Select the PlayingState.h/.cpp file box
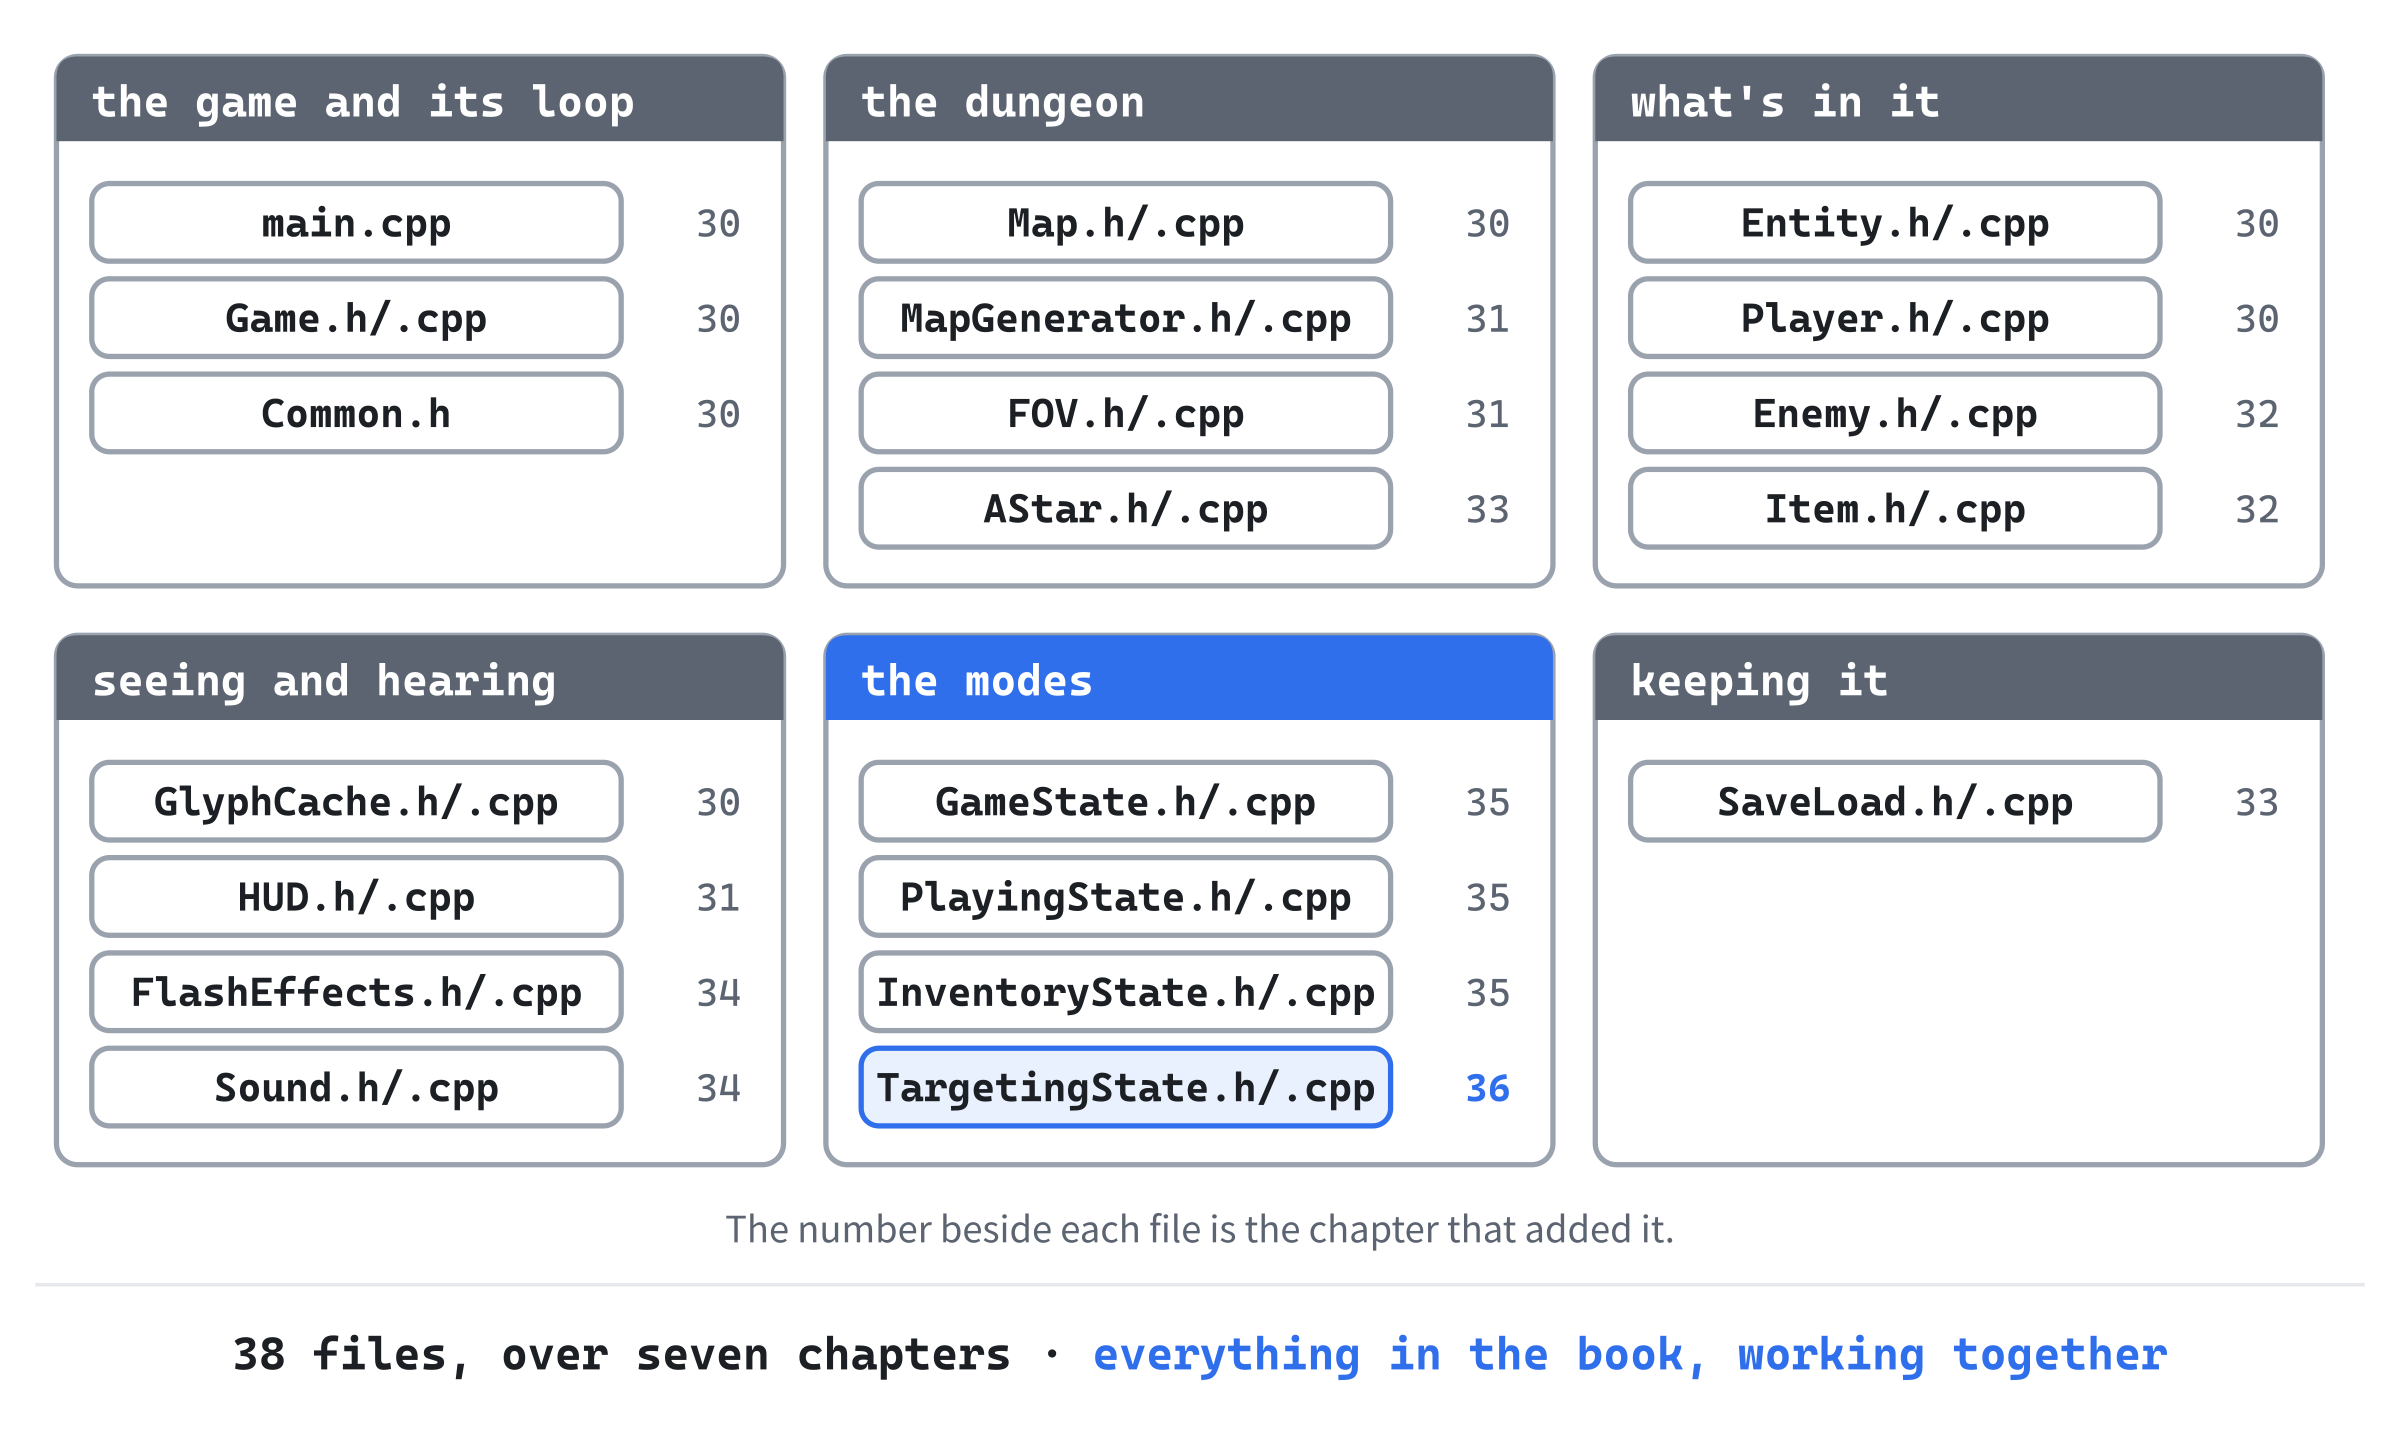The width and height of the screenshot is (2400, 1440). click(1125, 896)
